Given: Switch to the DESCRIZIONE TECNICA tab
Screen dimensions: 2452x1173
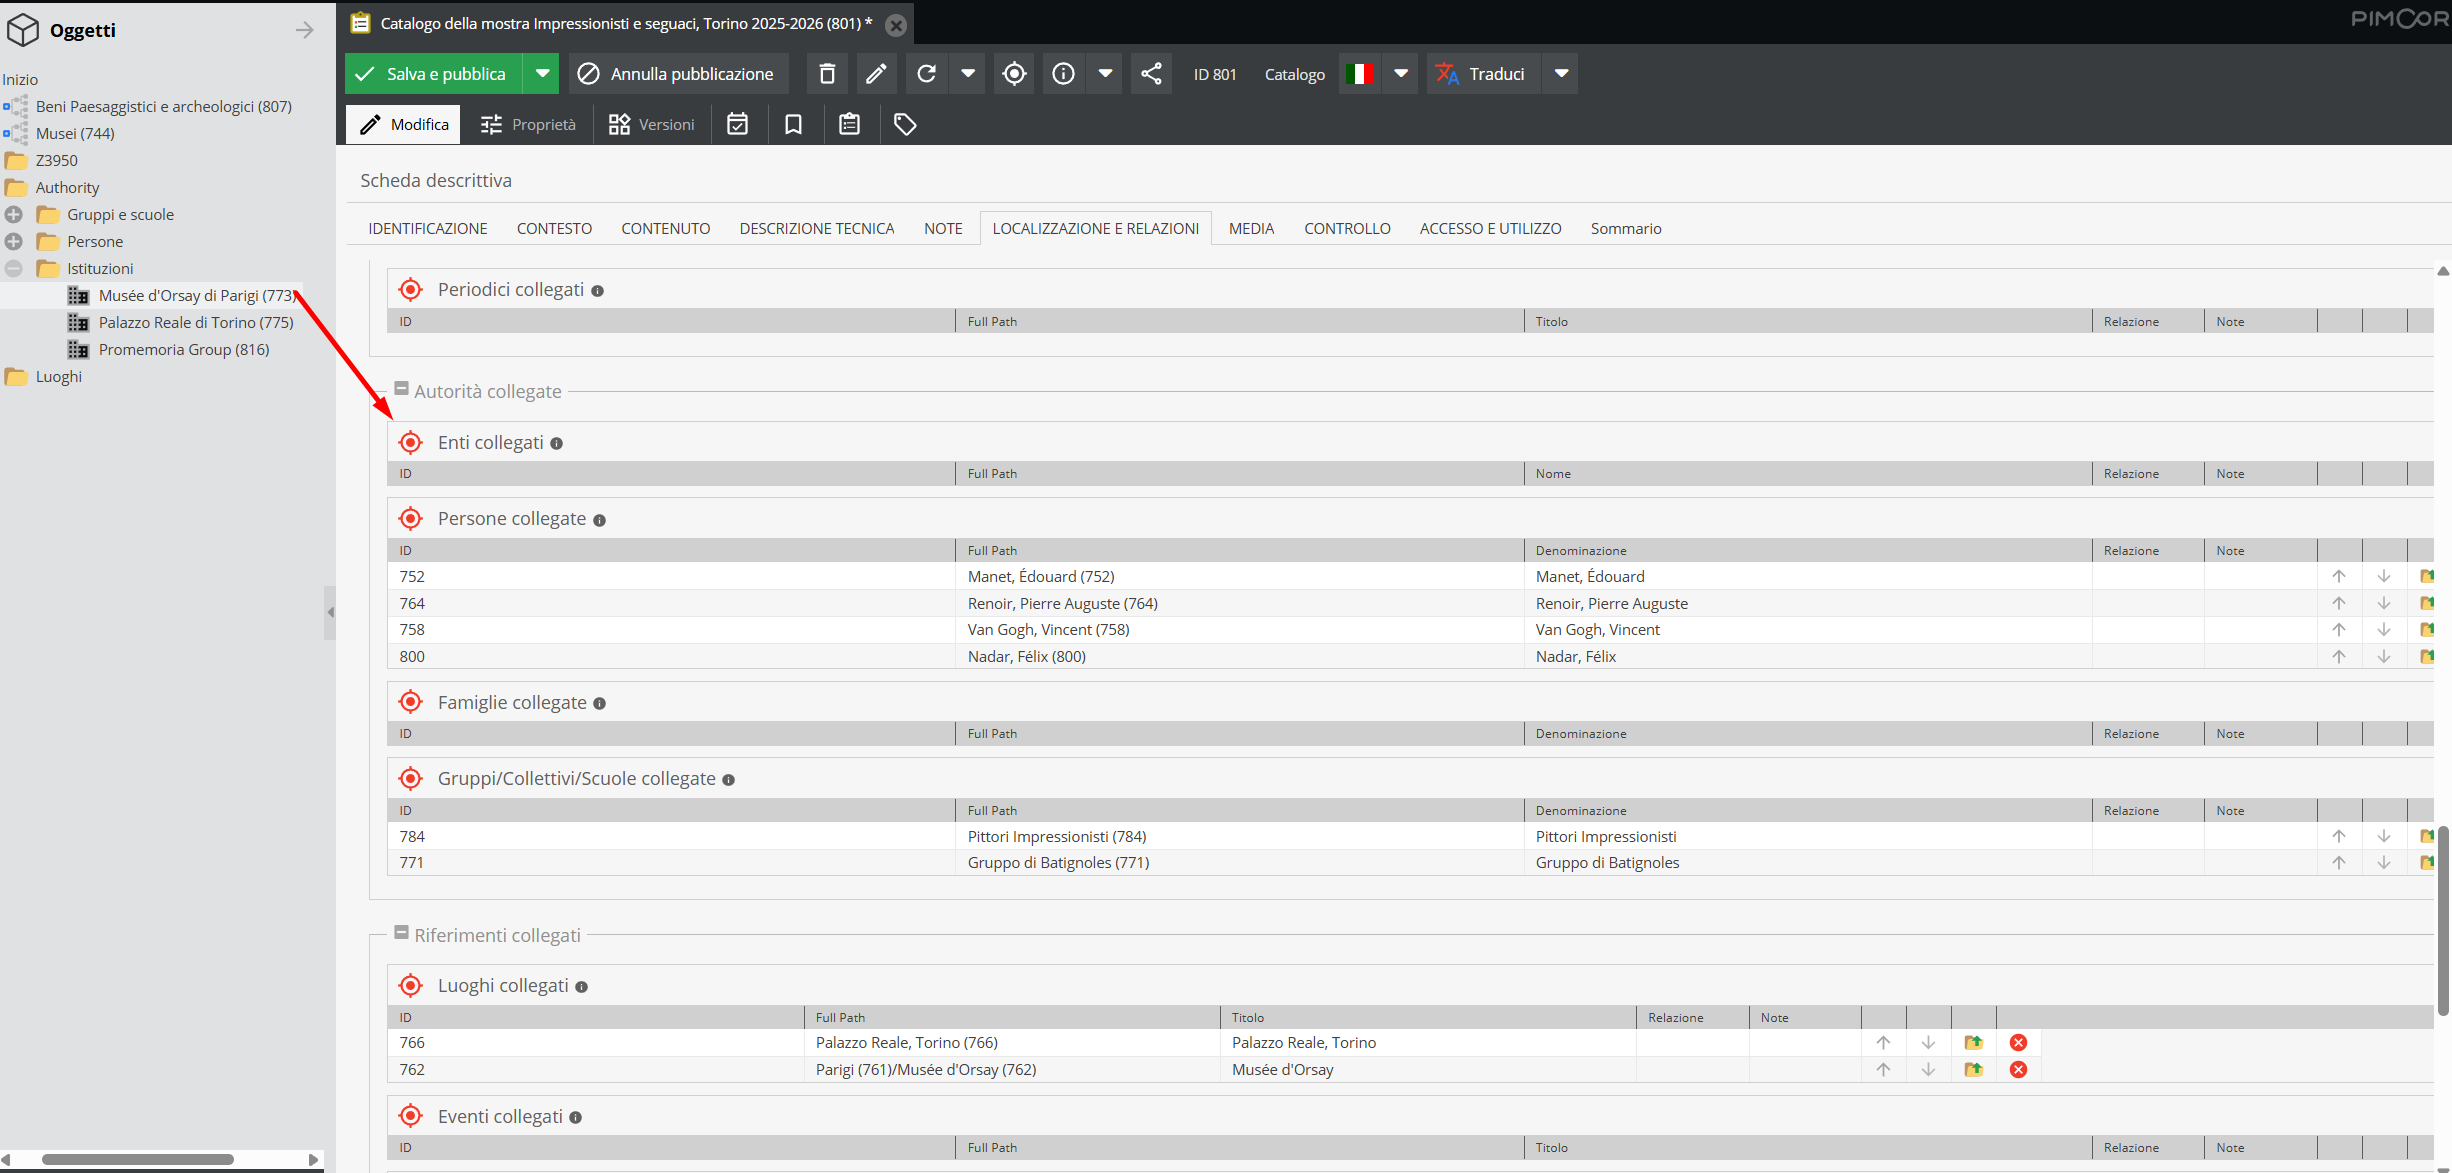Looking at the screenshot, I should [x=817, y=229].
